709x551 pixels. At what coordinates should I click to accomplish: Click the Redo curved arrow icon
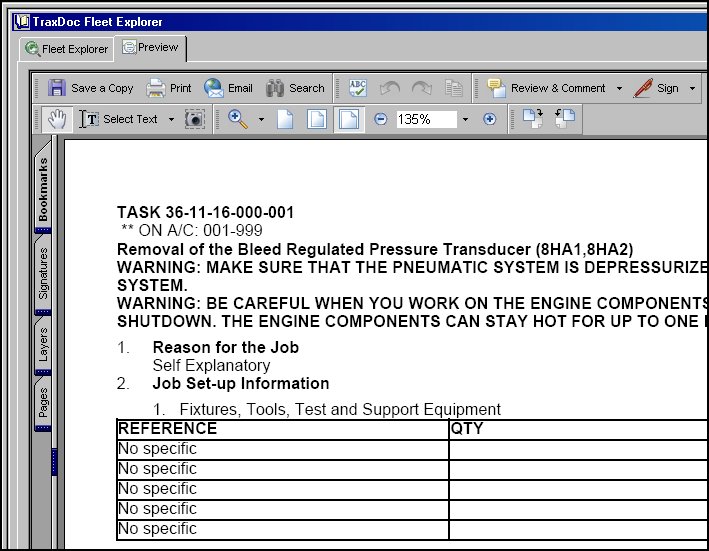[x=421, y=88]
